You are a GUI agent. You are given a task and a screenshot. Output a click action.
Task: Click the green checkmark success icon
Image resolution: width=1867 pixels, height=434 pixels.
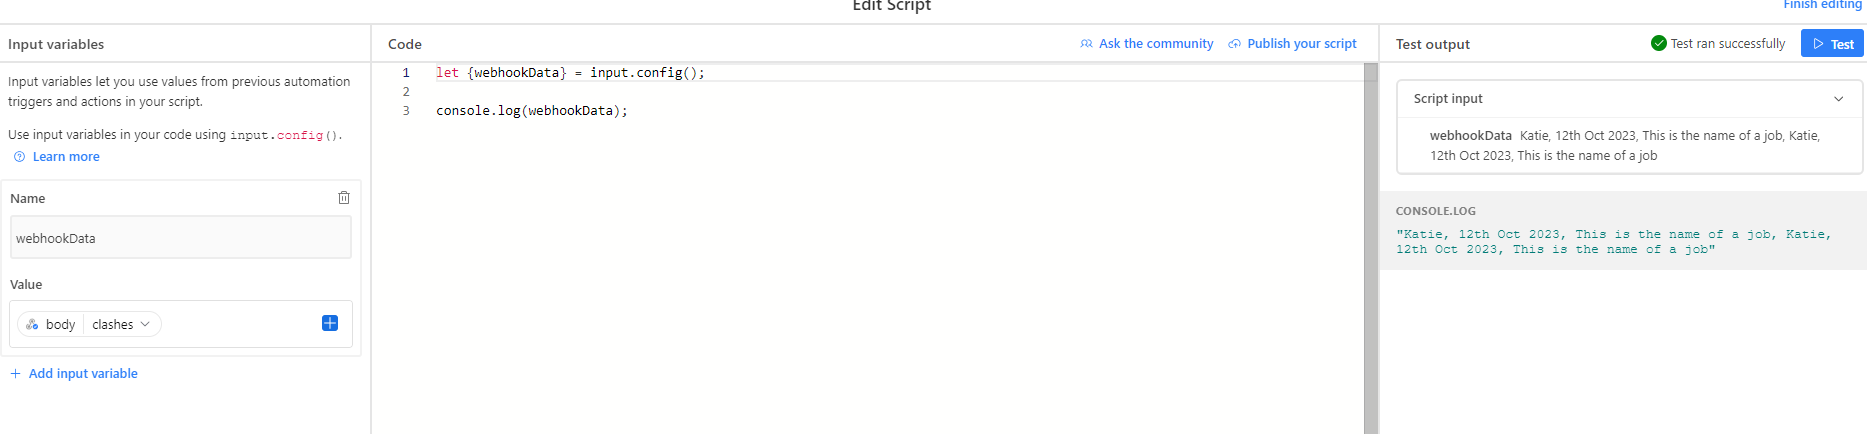pos(1659,43)
